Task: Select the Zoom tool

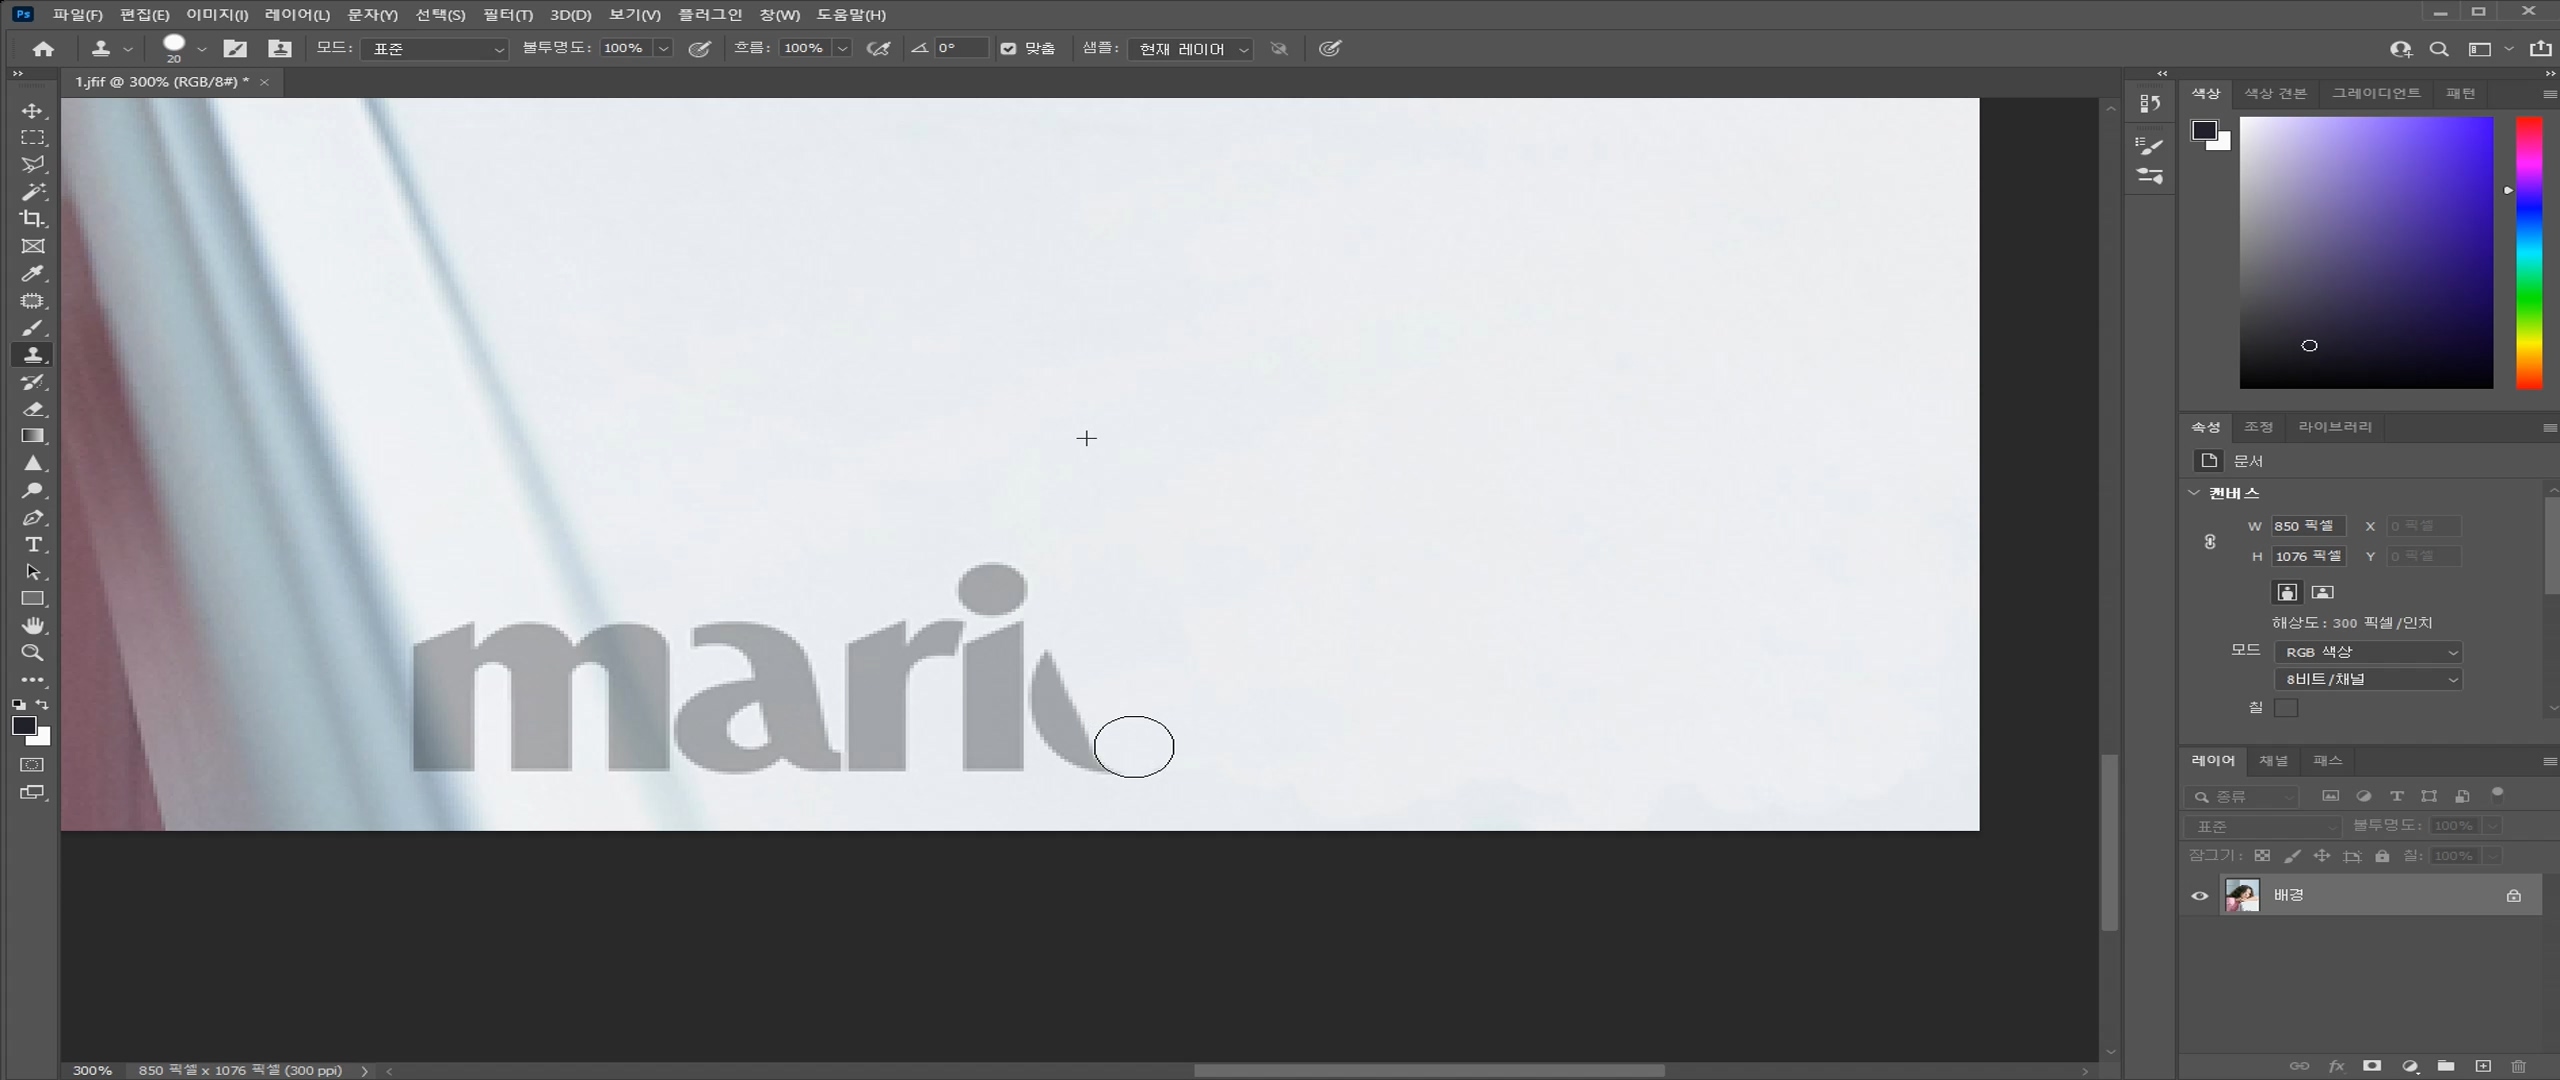Action: 33,653
